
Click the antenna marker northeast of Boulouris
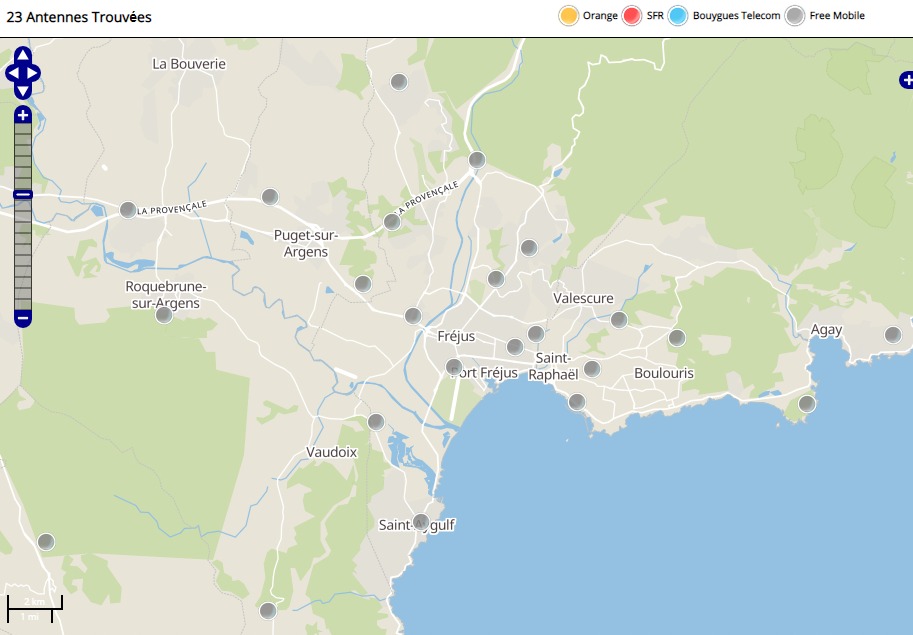[677, 338]
